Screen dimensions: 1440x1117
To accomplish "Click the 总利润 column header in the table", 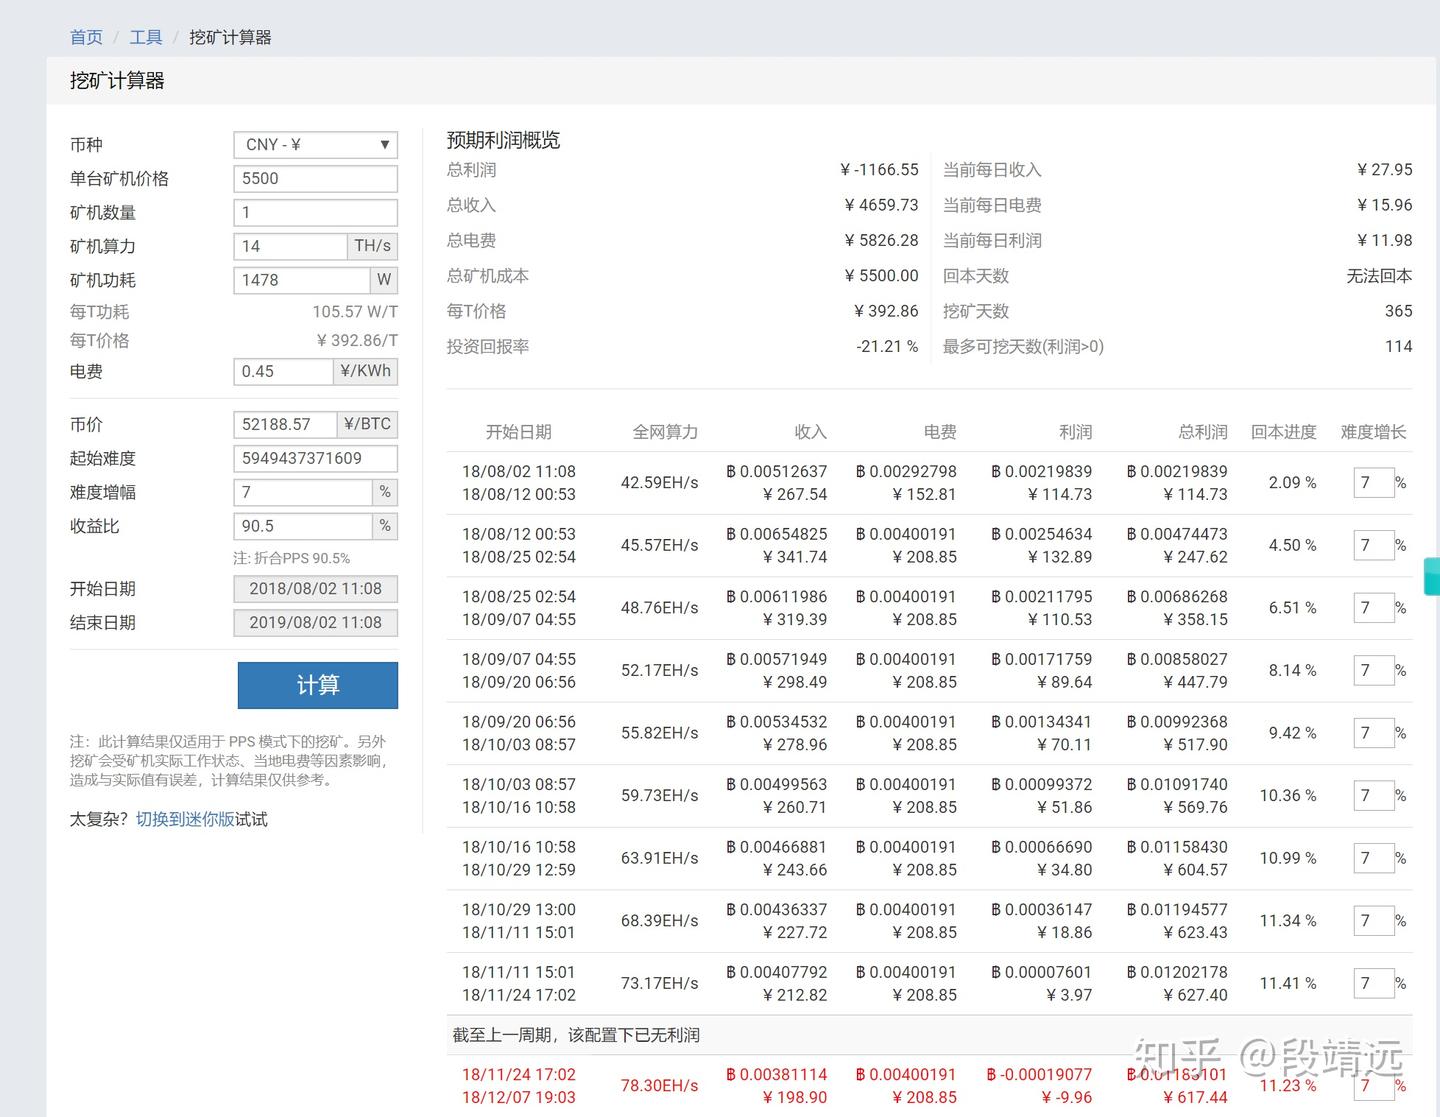I will coord(1203,432).
